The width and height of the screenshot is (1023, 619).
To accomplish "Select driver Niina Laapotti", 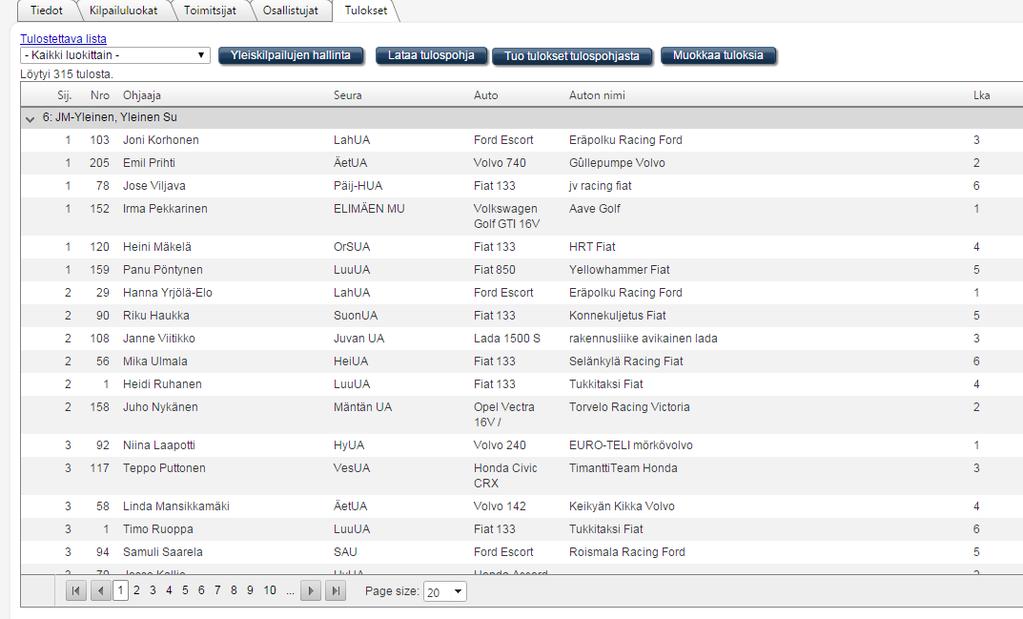I will (x=159, y=445).
